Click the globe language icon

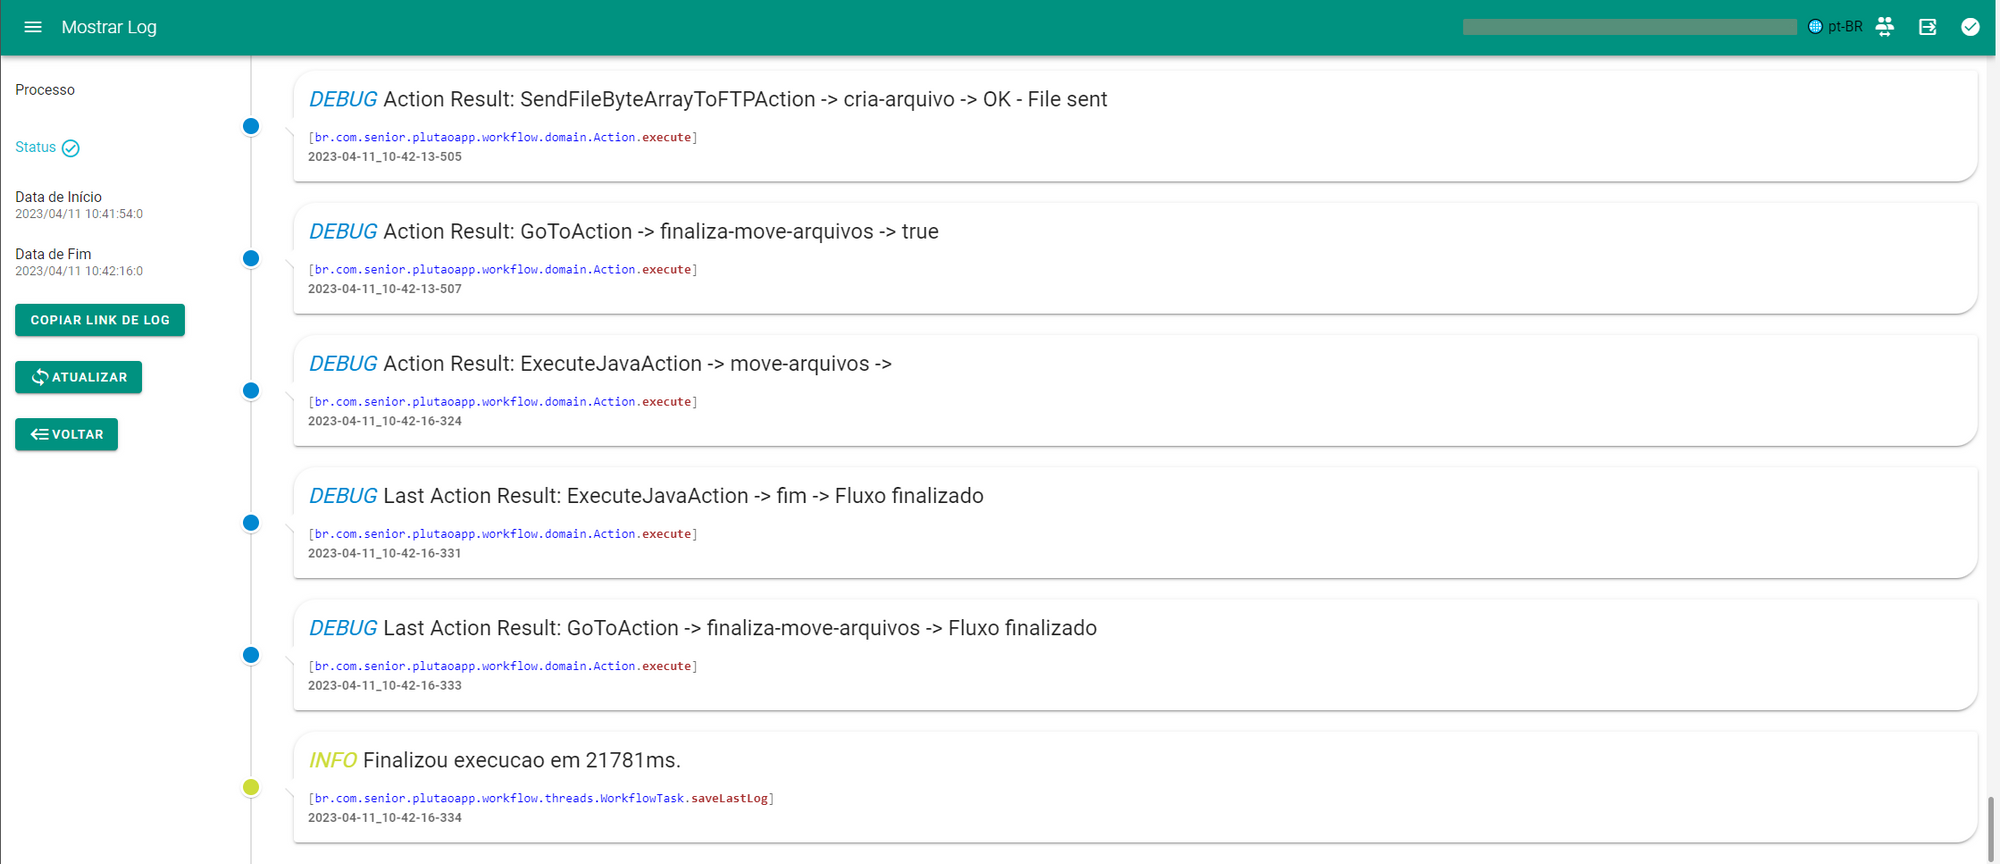click(1815, 27)
